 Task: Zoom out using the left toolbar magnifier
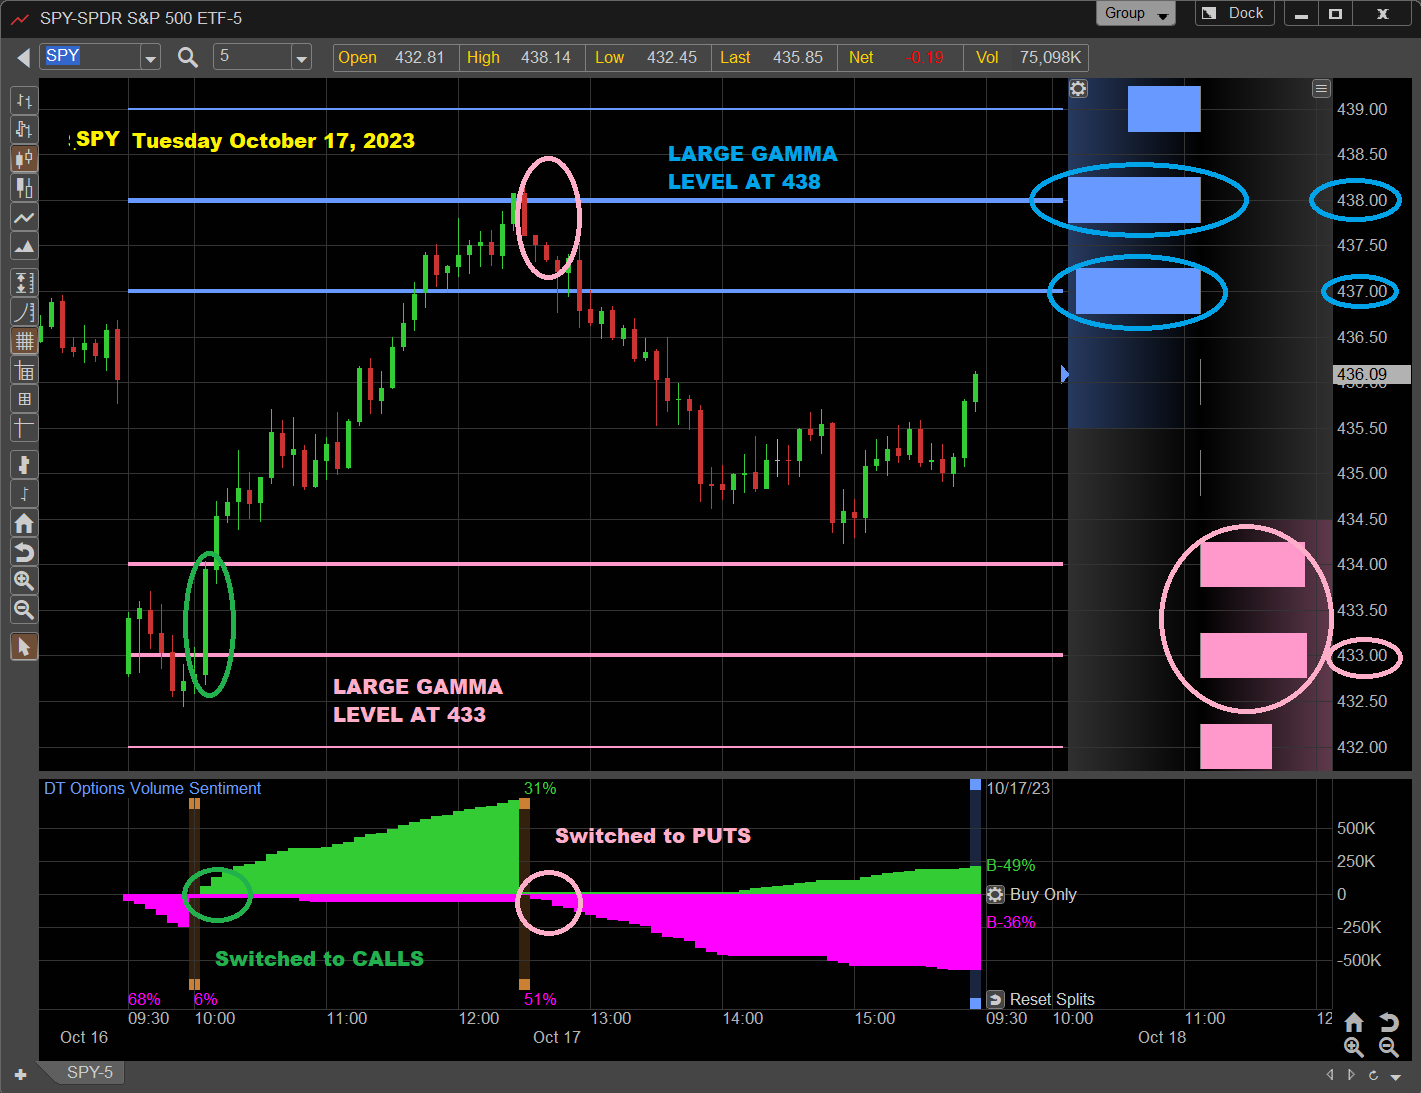pos(24,610)
